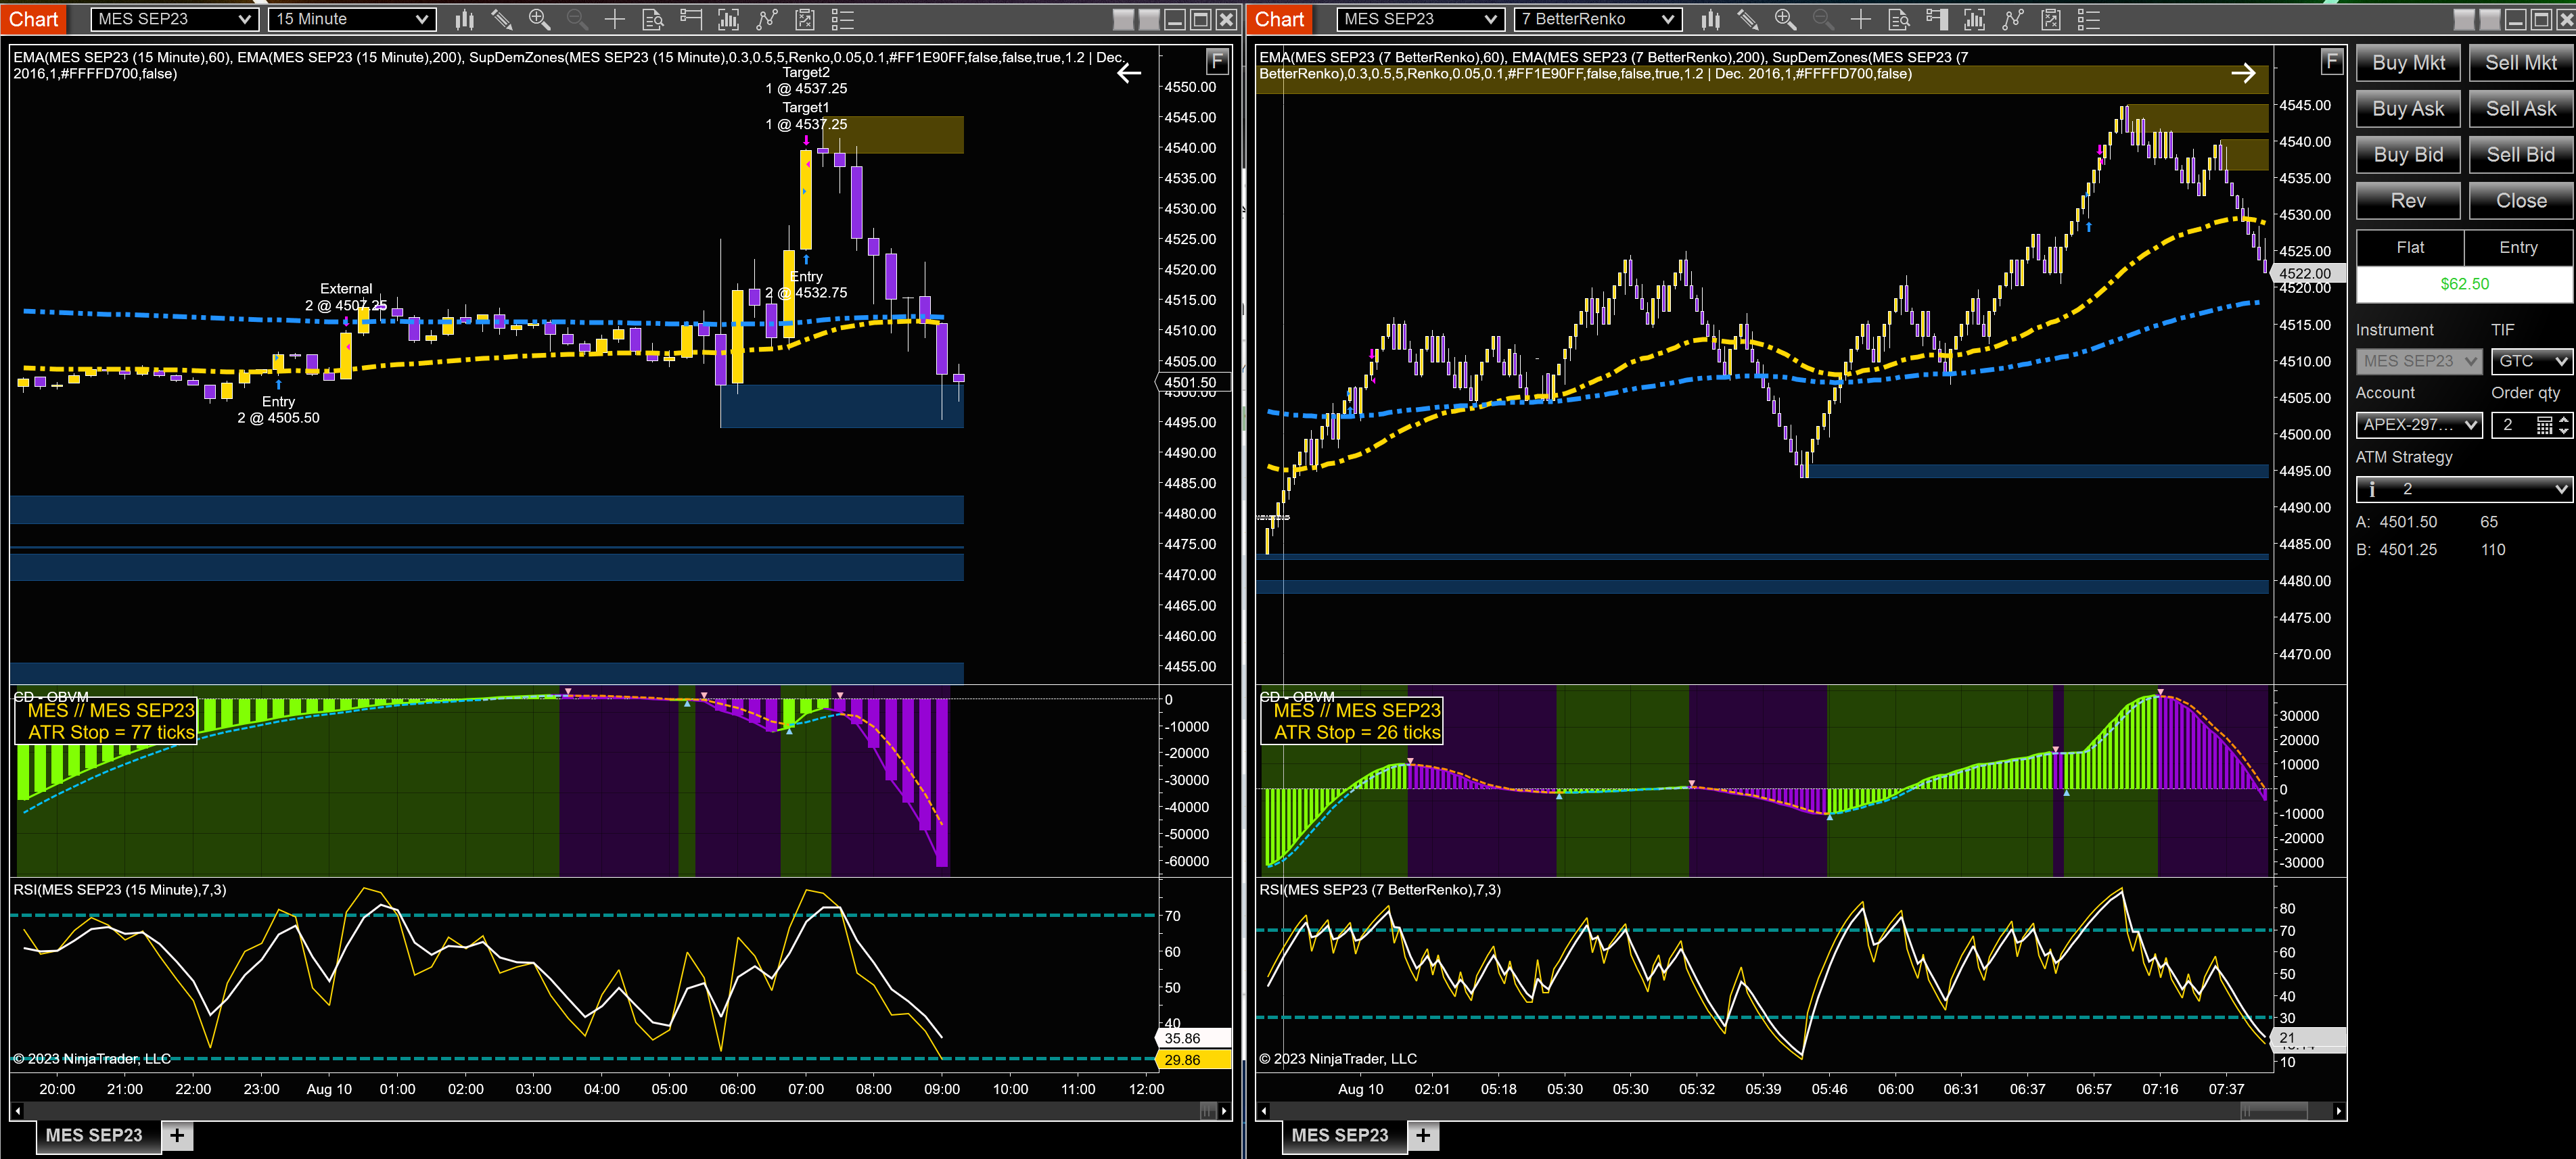Add new tab next to right chart's MES SEP23
Viewport: 2576px width, 1159px height.
pos(1423,1135)
